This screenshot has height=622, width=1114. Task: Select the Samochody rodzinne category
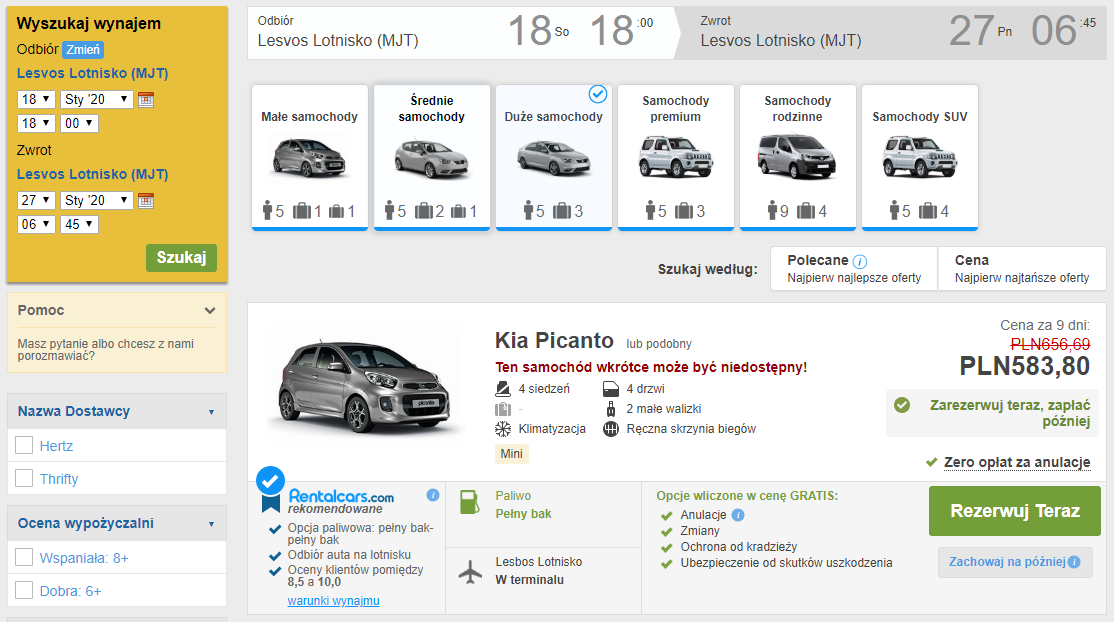tap(798, 157)
